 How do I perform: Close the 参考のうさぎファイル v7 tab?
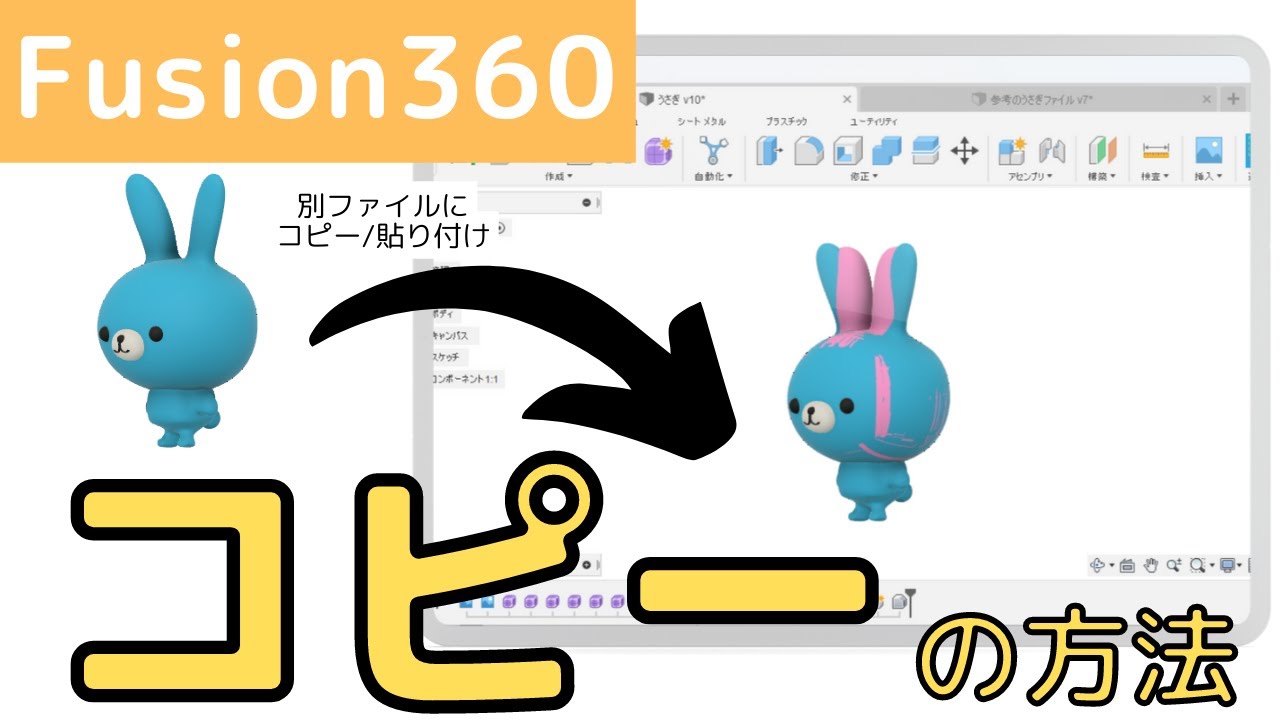[1206, 99]
